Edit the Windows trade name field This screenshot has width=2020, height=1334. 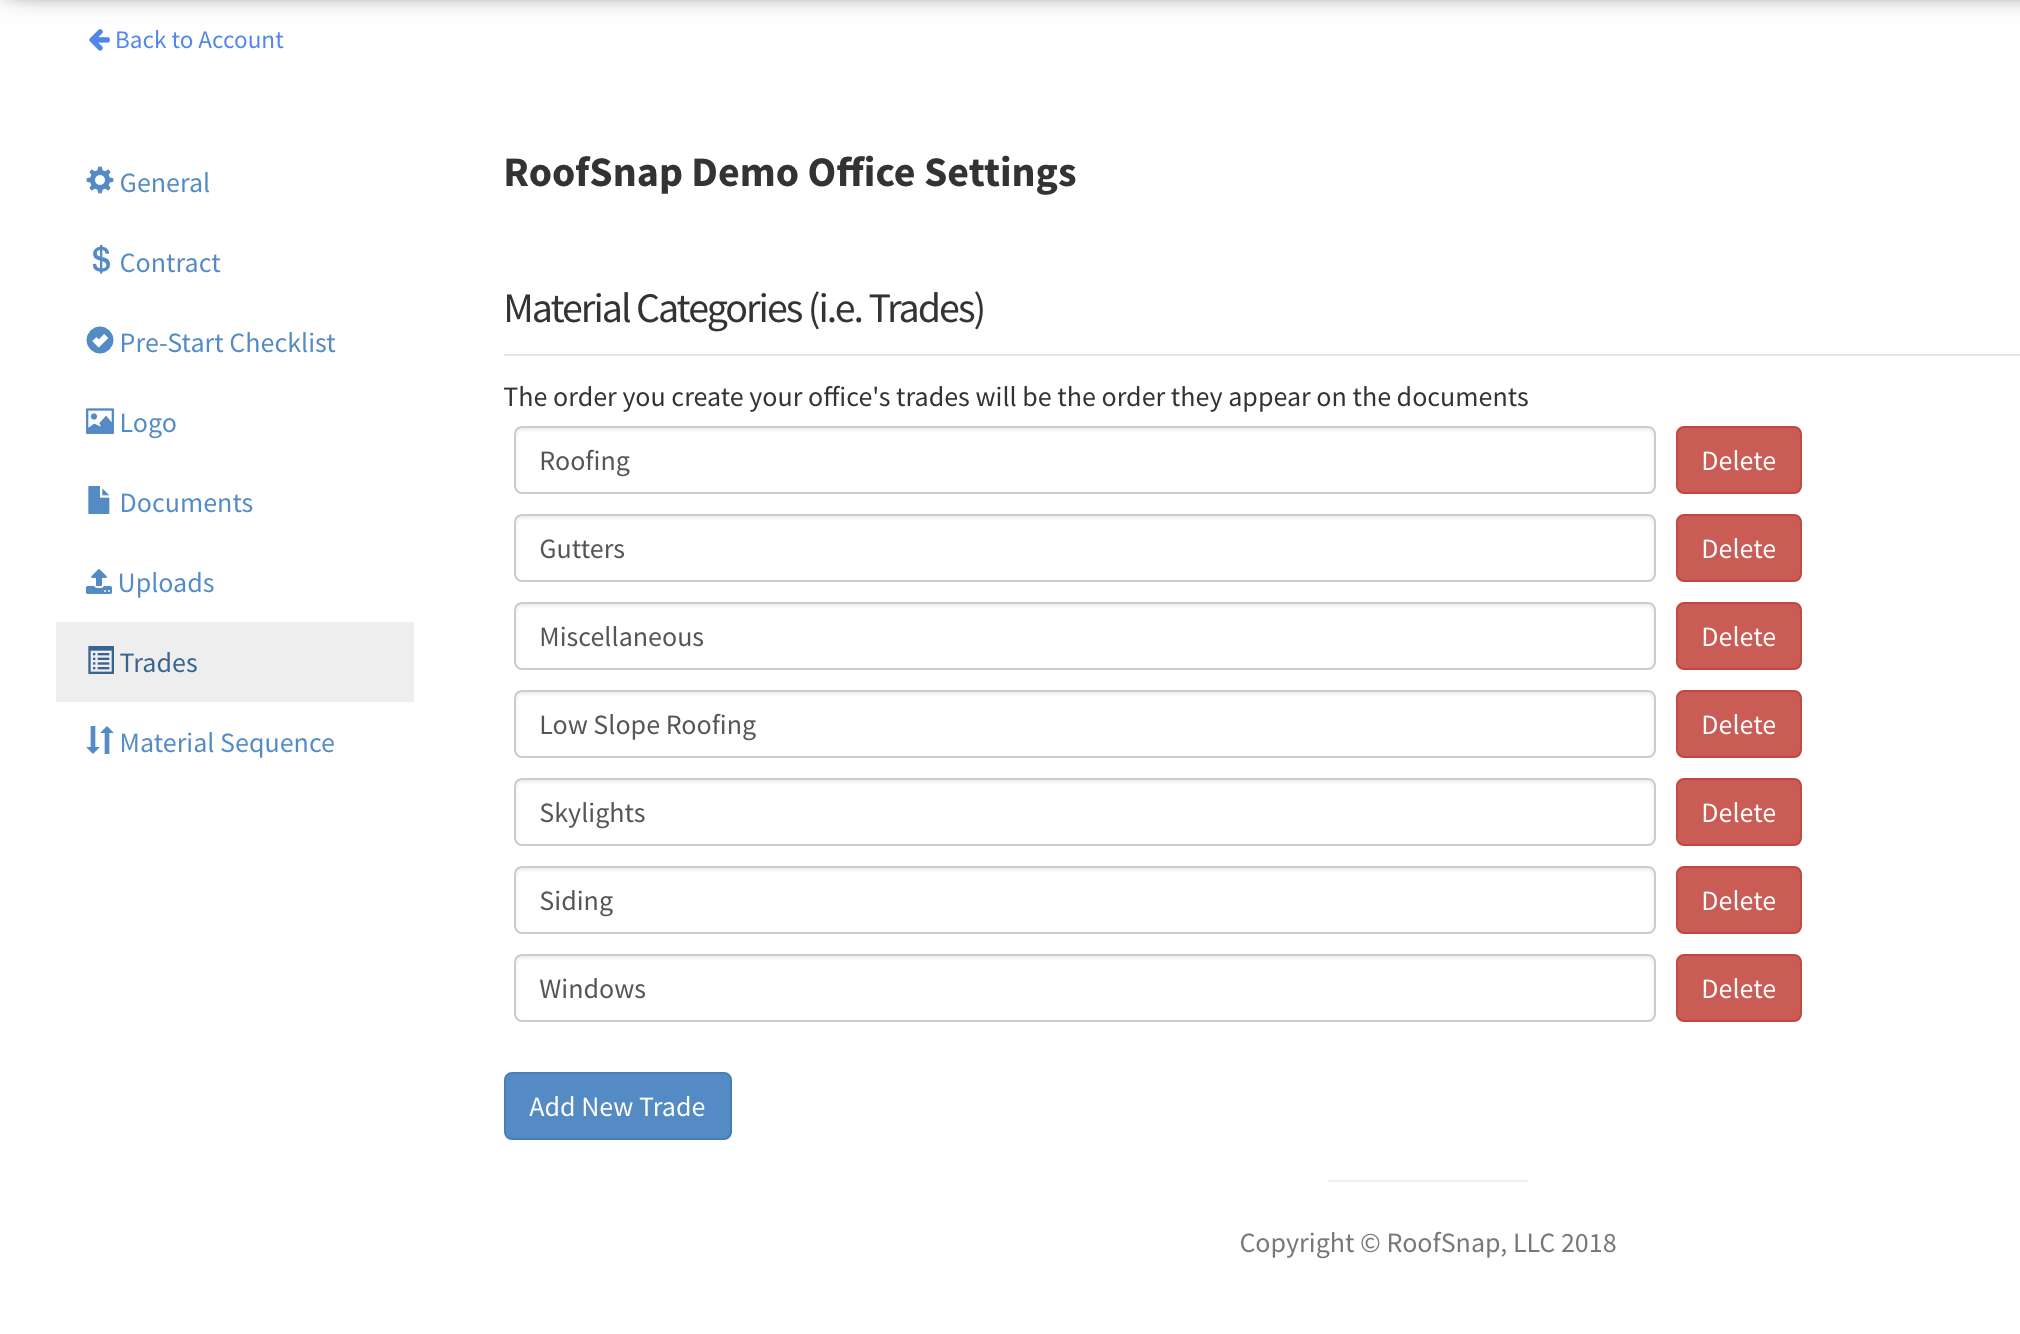(x=1085, y=988)
